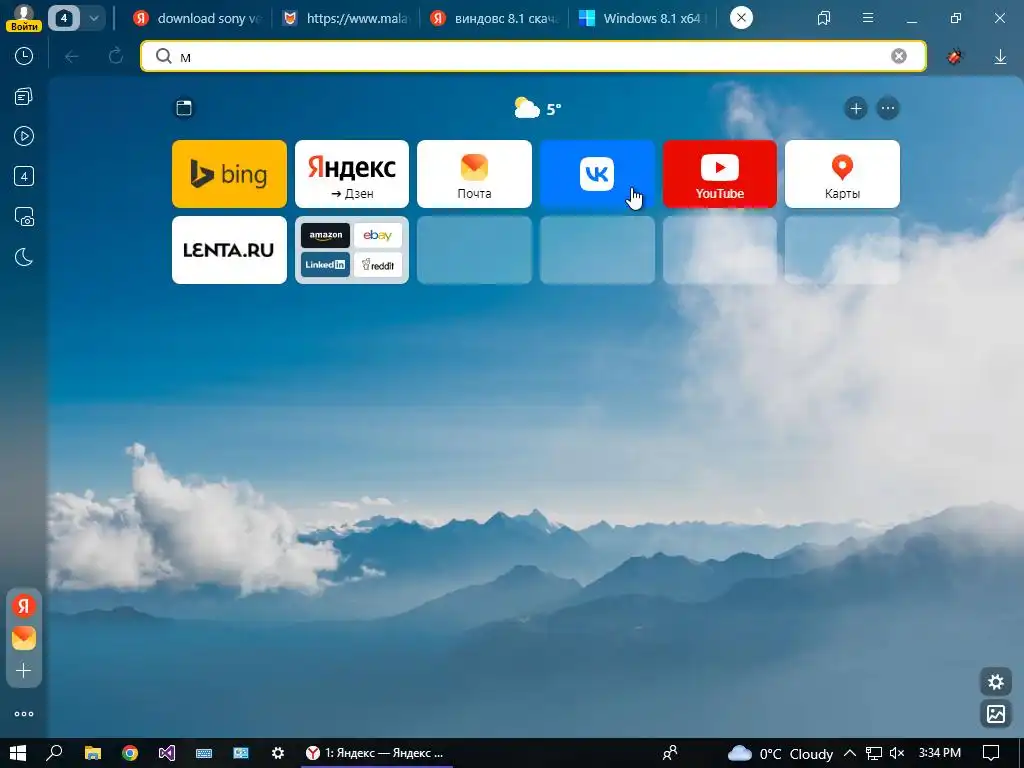Screen dimensions: 1024x768
Task: Switch to the 'https://www.mala' tab
Action: coord(345,18)
